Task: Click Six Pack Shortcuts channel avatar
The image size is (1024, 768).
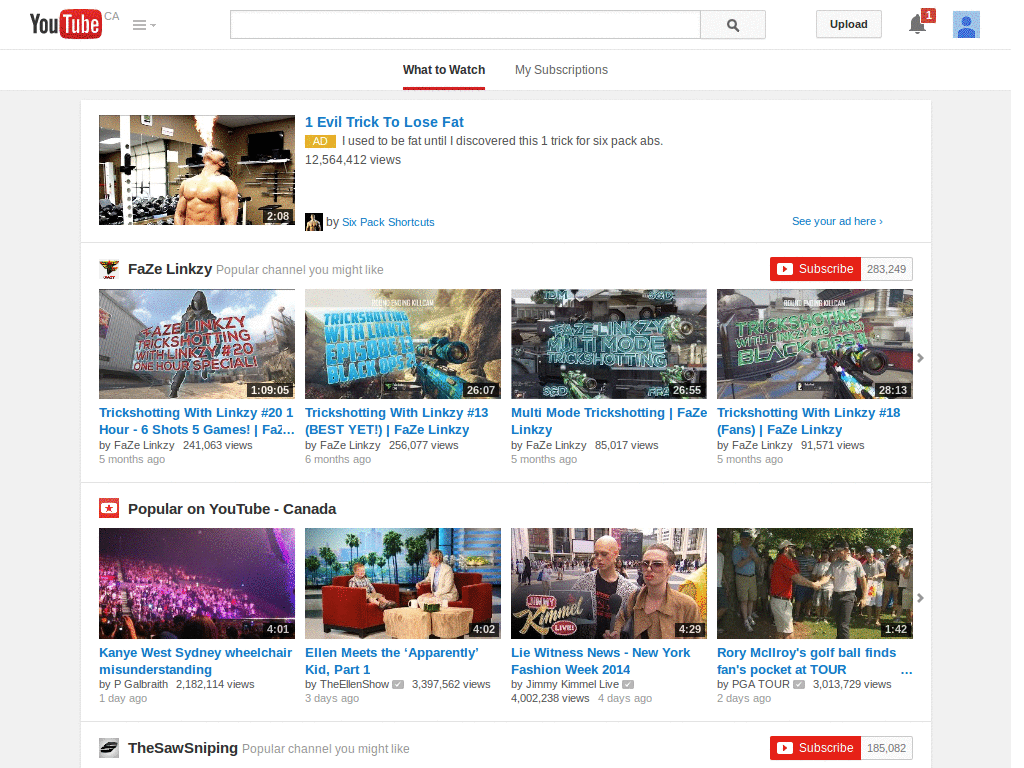Action: 313,222
